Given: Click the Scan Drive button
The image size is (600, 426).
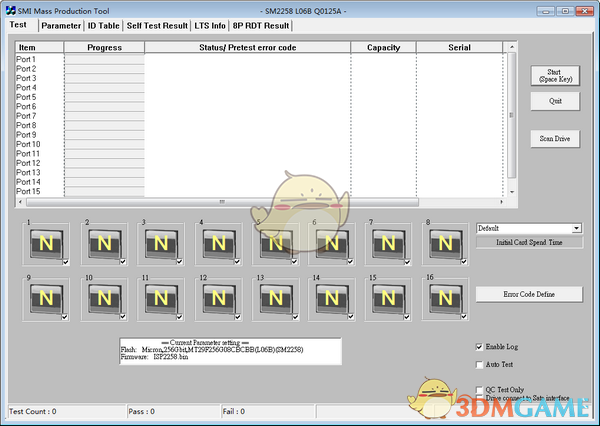Looking at the screenshot, I should click(x=554, y=139).
